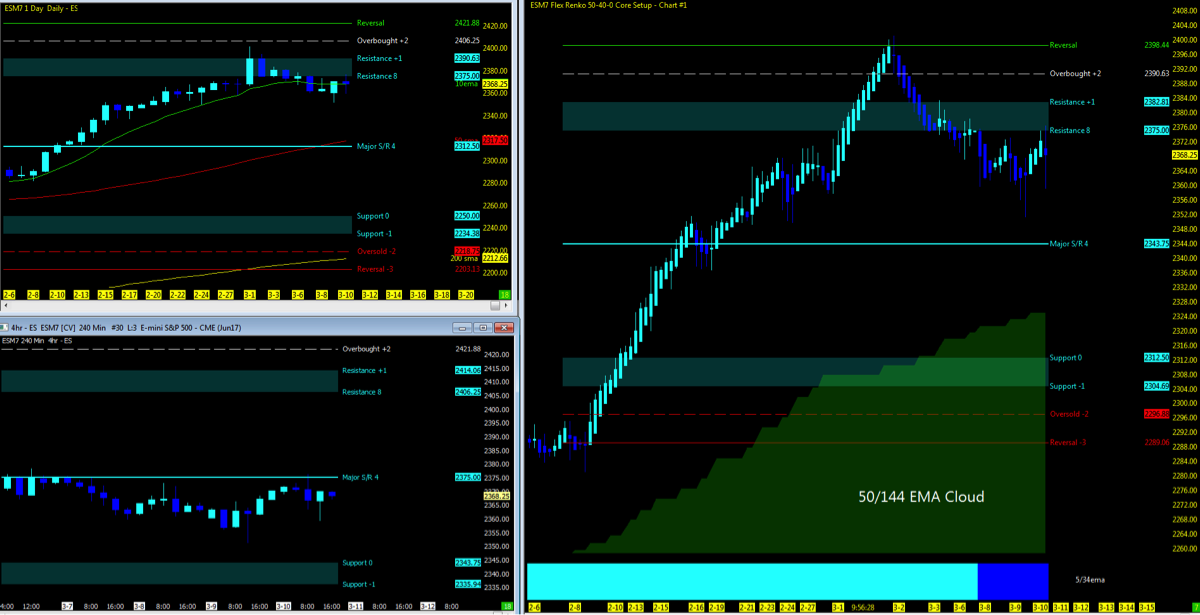Click Major S/R 4 label on the Daily chart
Image resolution: width=1200 pixels, height=615 pixels.
click(376, 146)
